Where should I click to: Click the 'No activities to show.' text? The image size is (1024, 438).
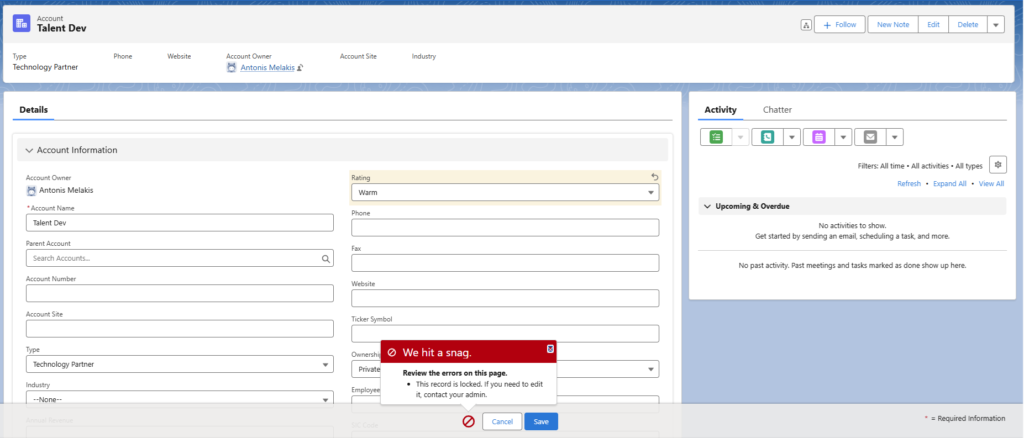pyautogui.click(x=852, y=225)
